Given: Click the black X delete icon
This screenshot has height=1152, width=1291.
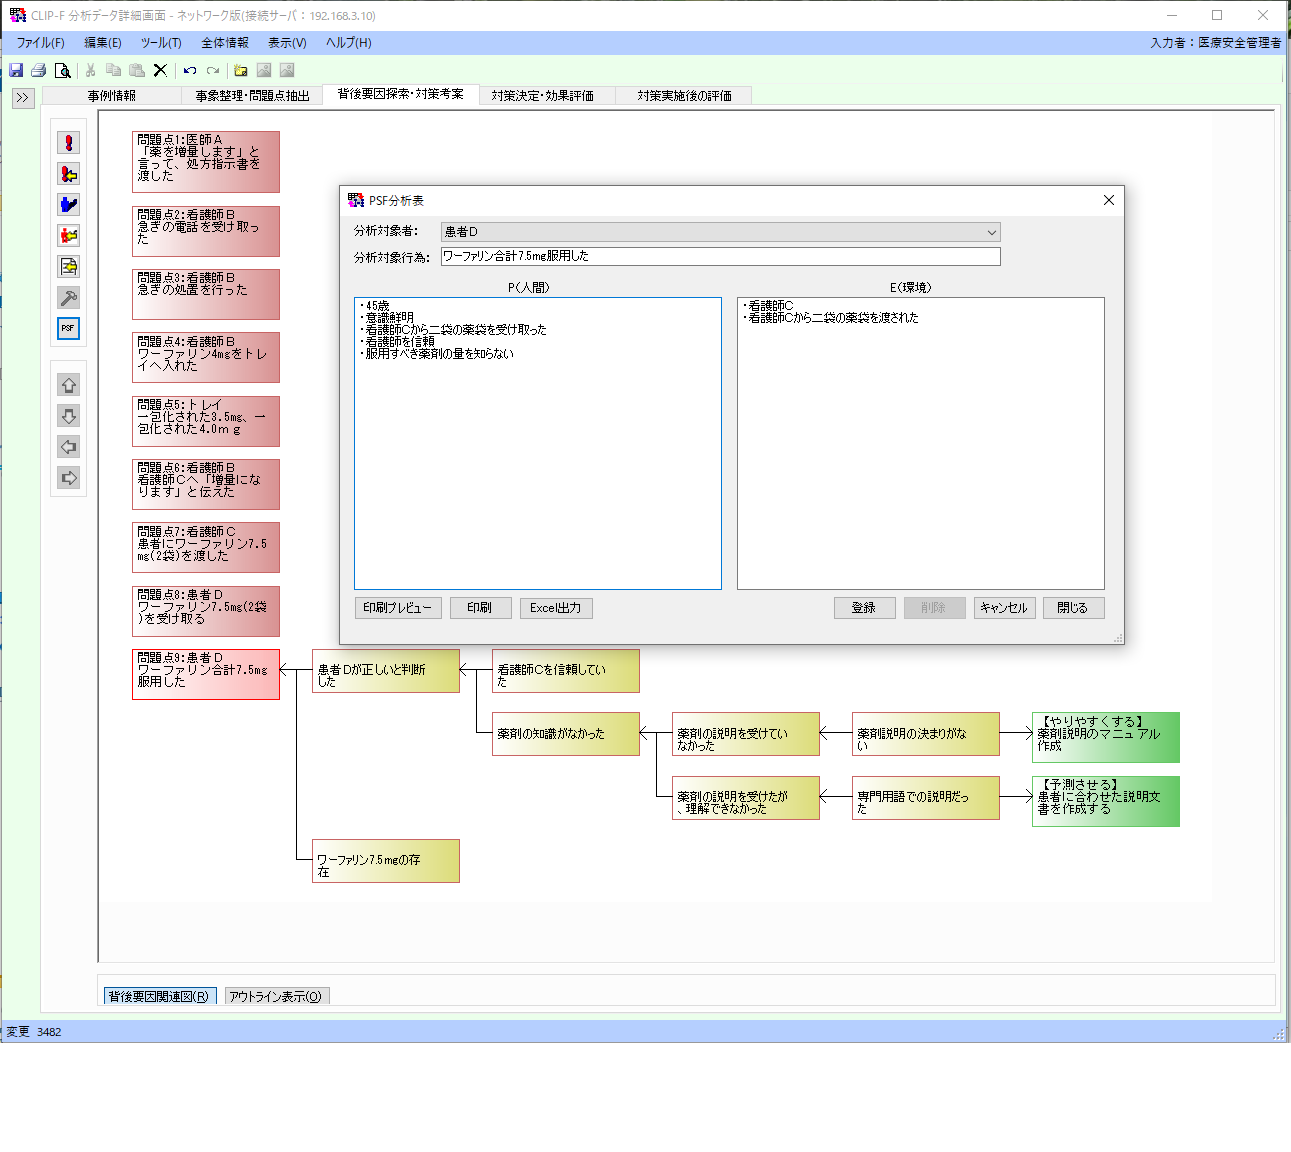Looking at the screenshot, I should [160, 70].
